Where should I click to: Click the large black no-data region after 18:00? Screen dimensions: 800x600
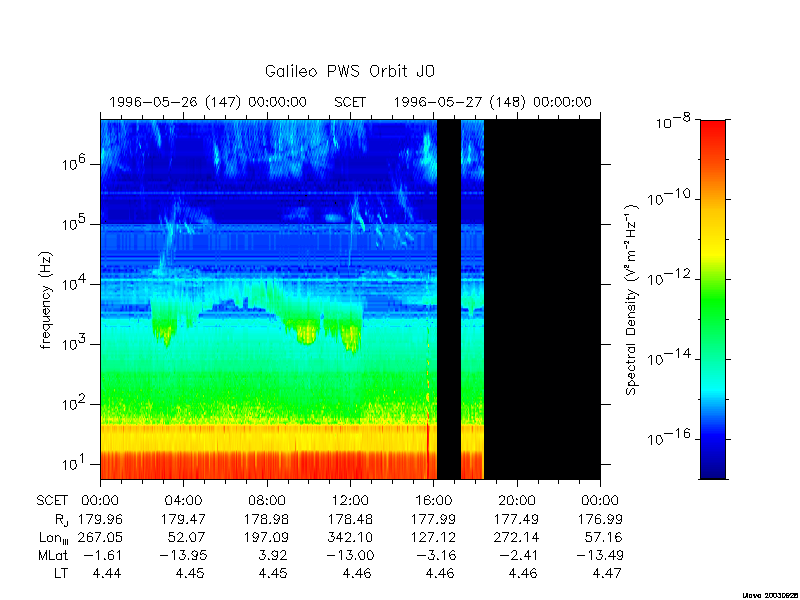coord(542,299)
